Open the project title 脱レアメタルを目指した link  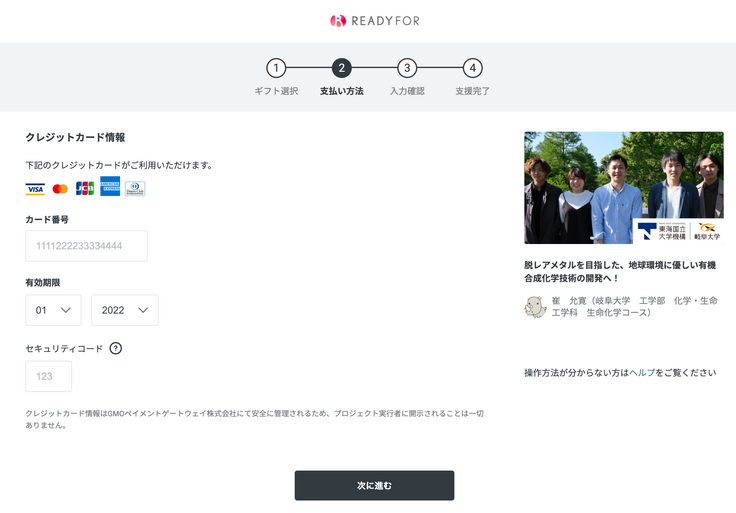click(x=620, y=271)
